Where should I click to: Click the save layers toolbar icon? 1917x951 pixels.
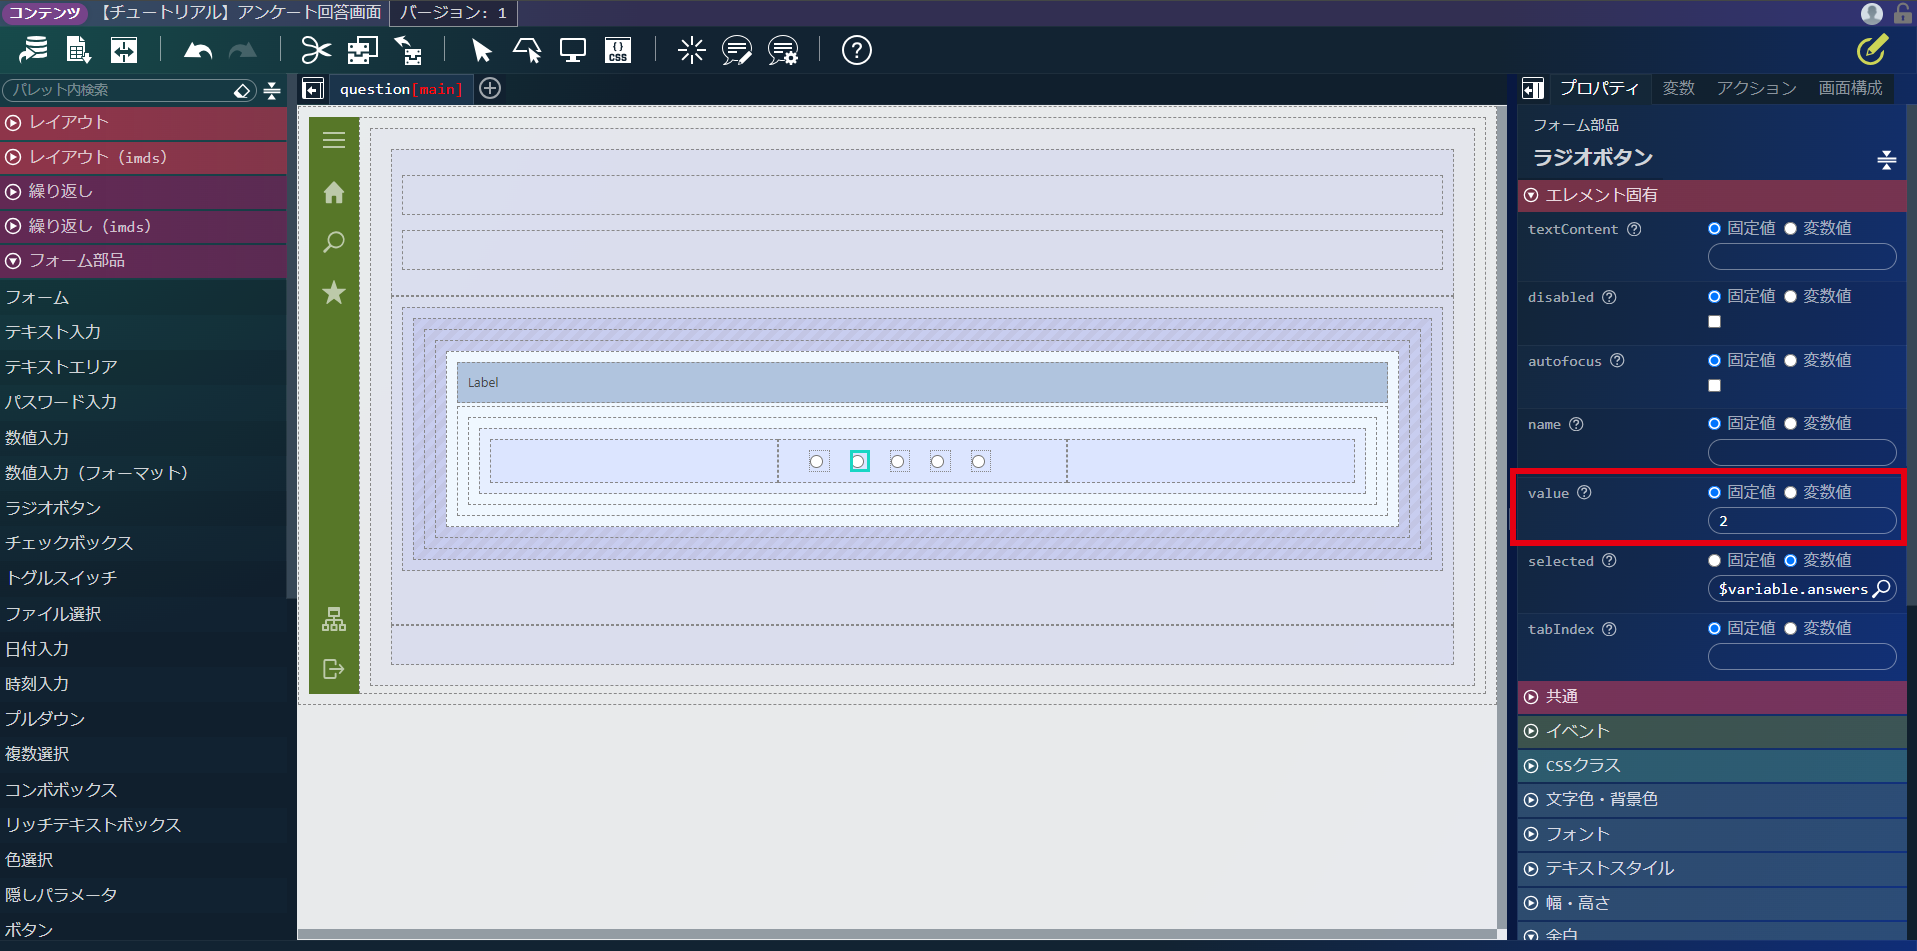tap(33, 50)
